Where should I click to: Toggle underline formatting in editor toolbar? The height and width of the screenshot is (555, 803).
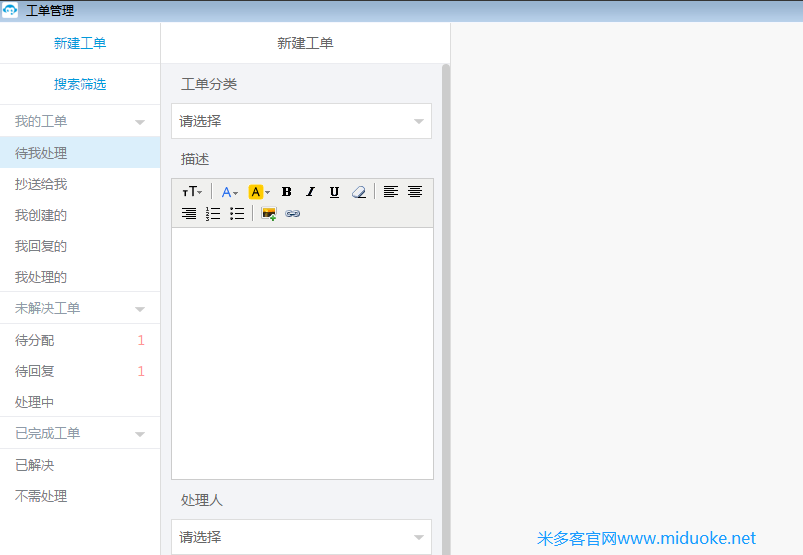[x=334, y=192]
